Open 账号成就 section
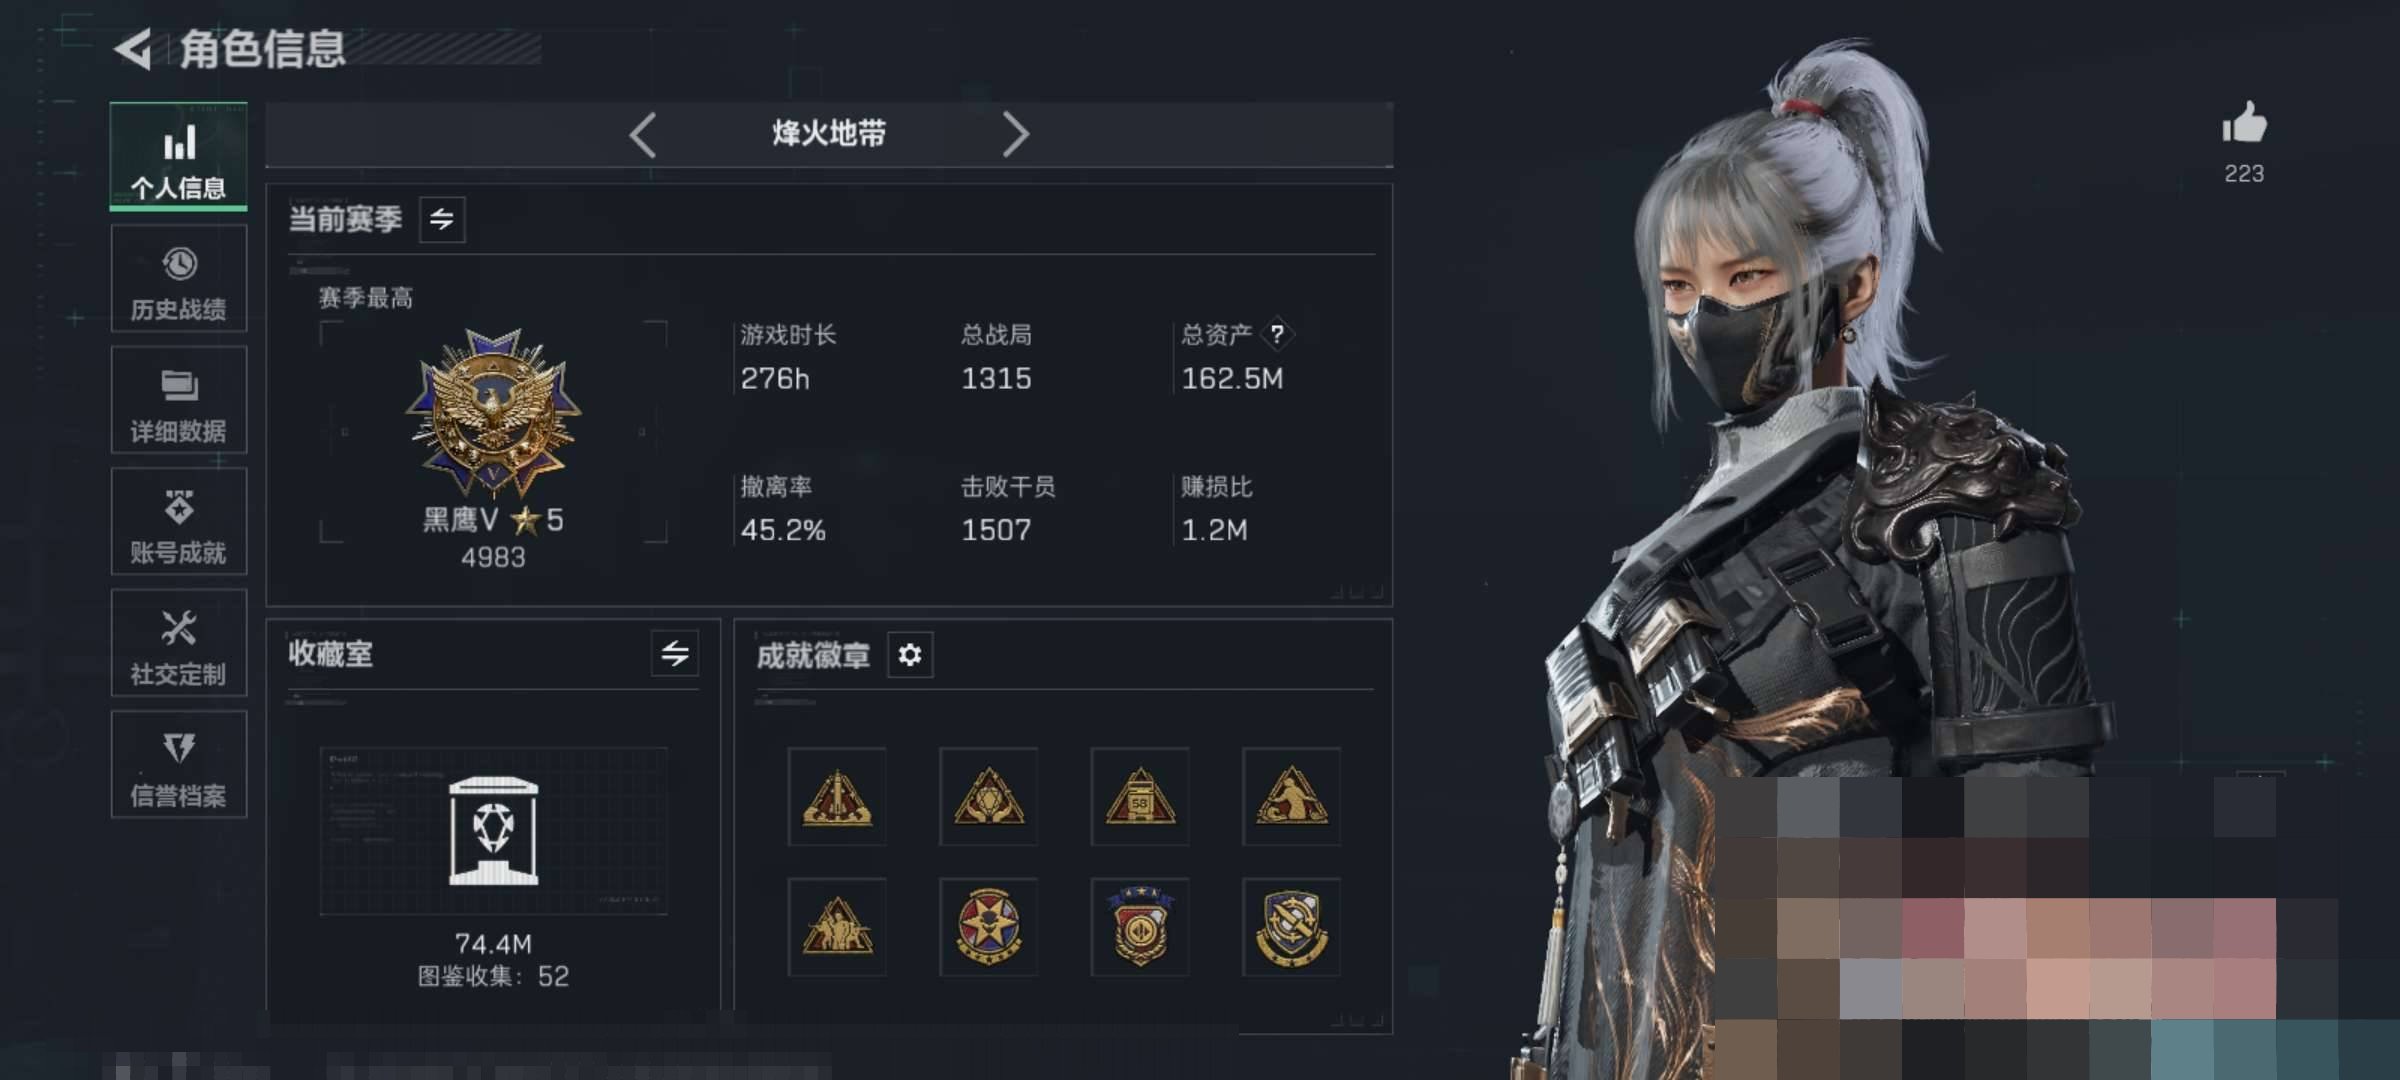Viewport: 2400px width, 1080px height. point(179,522)
